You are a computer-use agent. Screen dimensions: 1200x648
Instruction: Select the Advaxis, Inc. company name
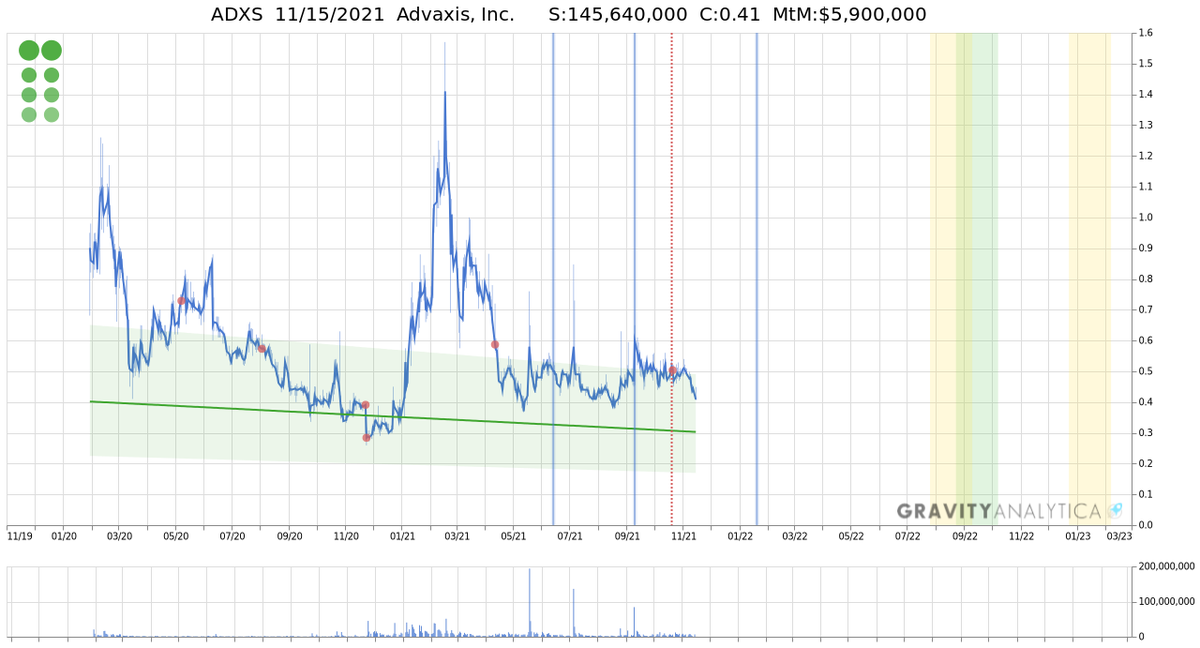[x=457, y=15]
